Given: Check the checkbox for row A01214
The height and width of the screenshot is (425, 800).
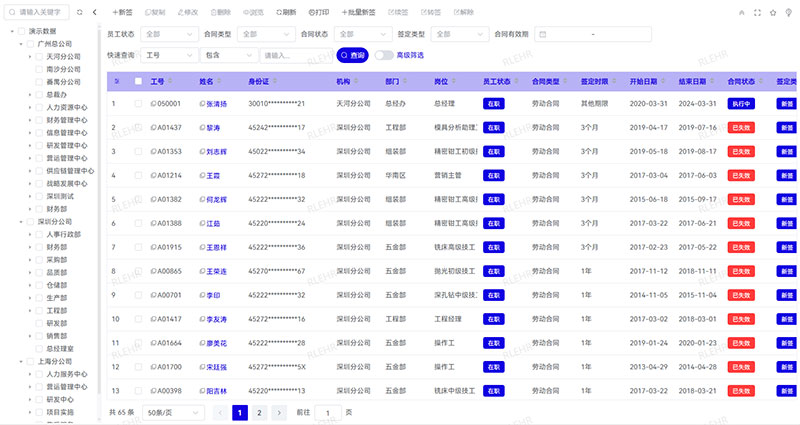Looking at the screenshot, I should click(x=138, y=176).
